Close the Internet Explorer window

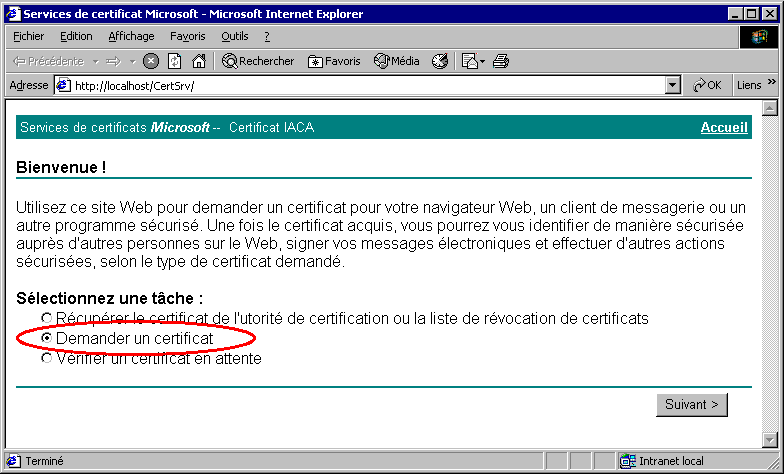[x=770, y=14]
